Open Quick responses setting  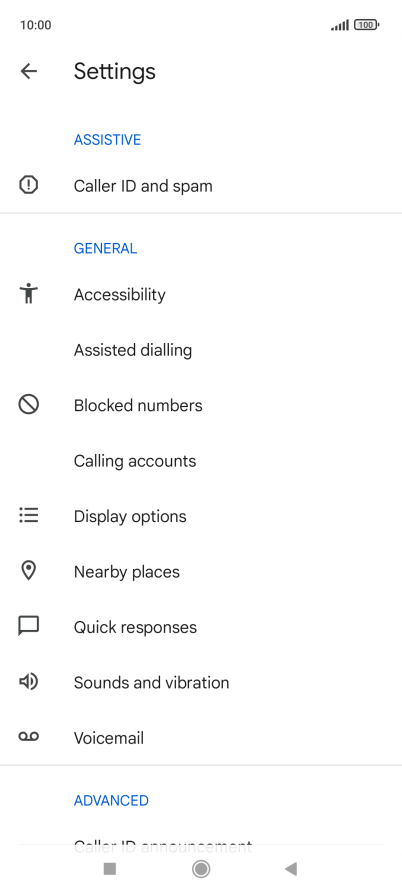click(x=201, y=626)
